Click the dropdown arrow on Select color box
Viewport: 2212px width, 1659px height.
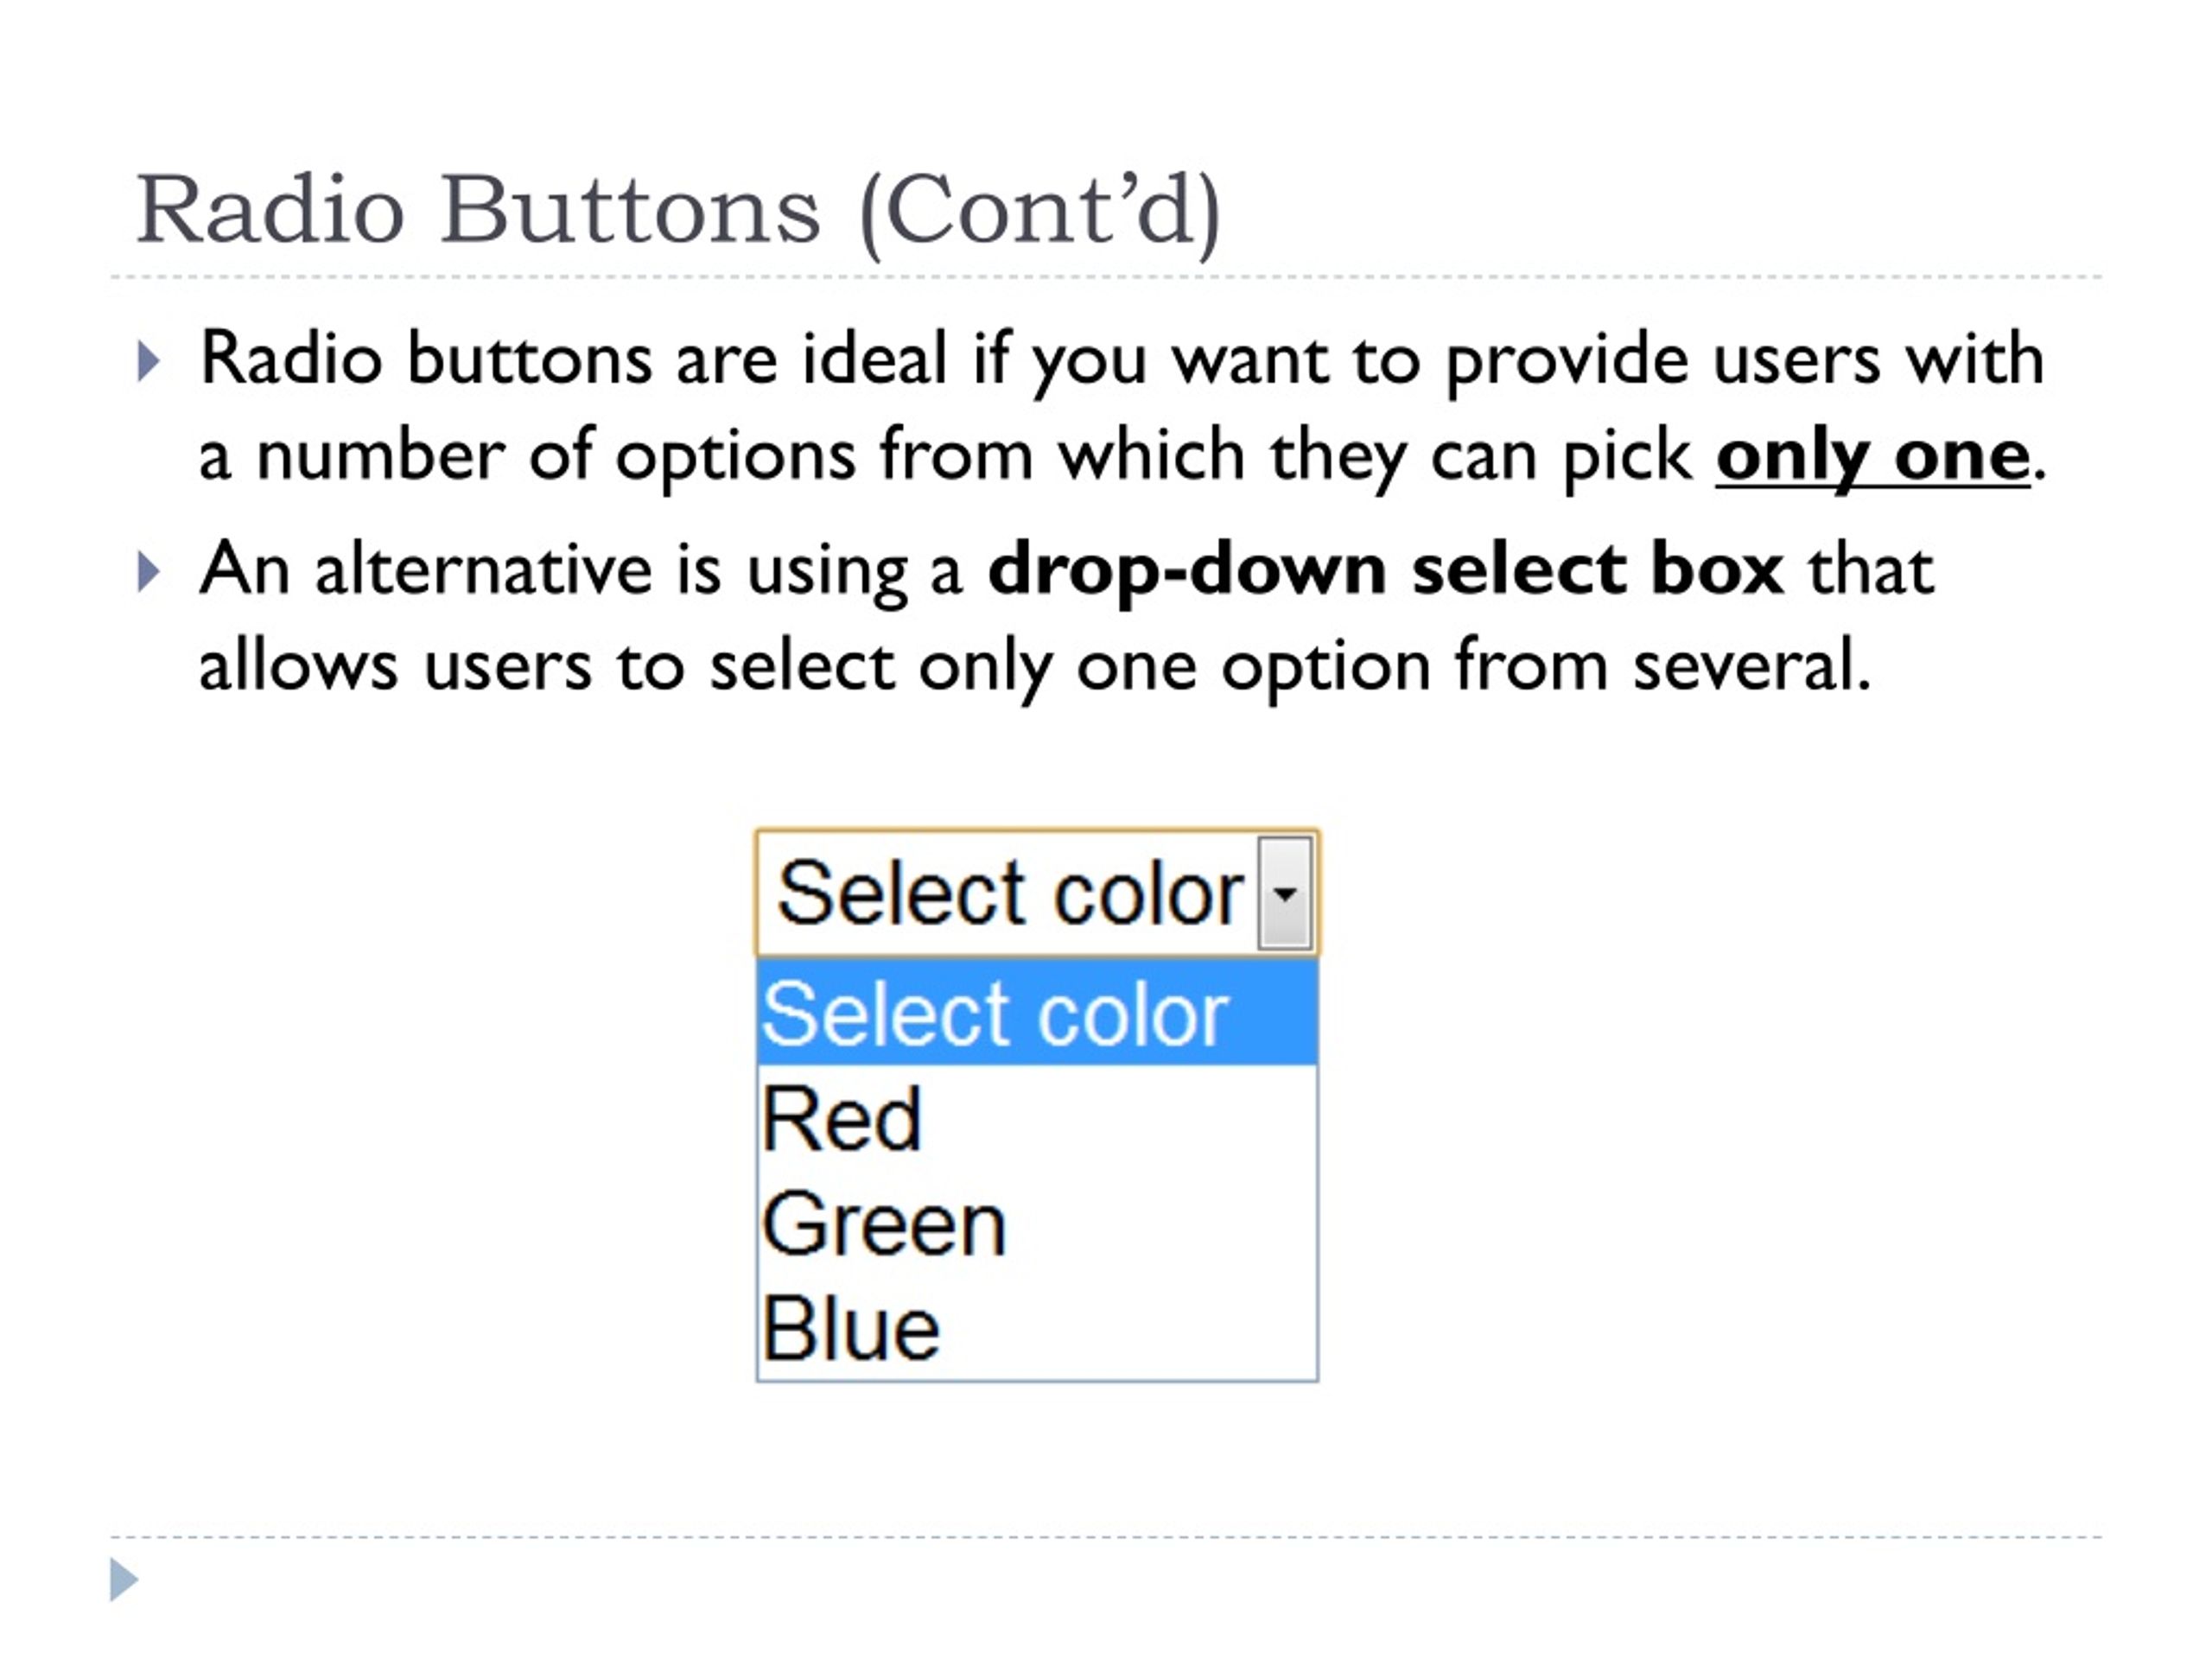pos(1285,892)
